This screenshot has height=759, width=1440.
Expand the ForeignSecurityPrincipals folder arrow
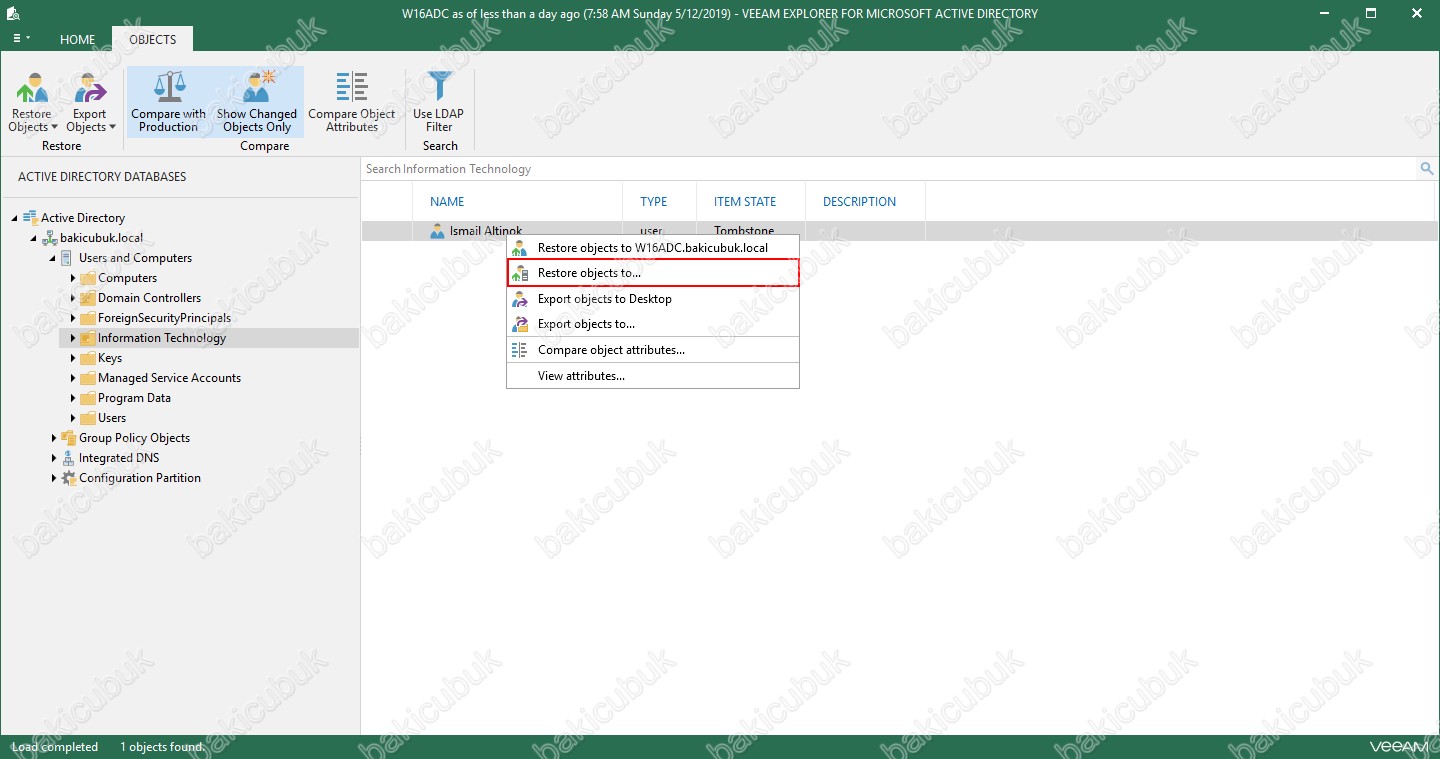click(73, 318)
